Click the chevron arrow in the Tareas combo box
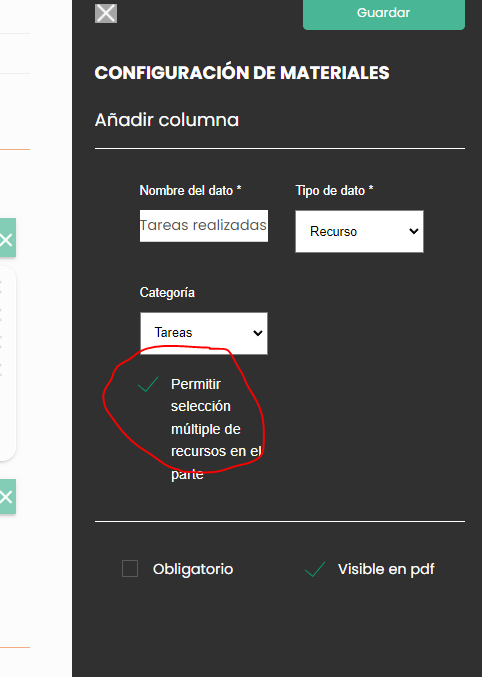482x677 pixels. (x=258, y=333)
